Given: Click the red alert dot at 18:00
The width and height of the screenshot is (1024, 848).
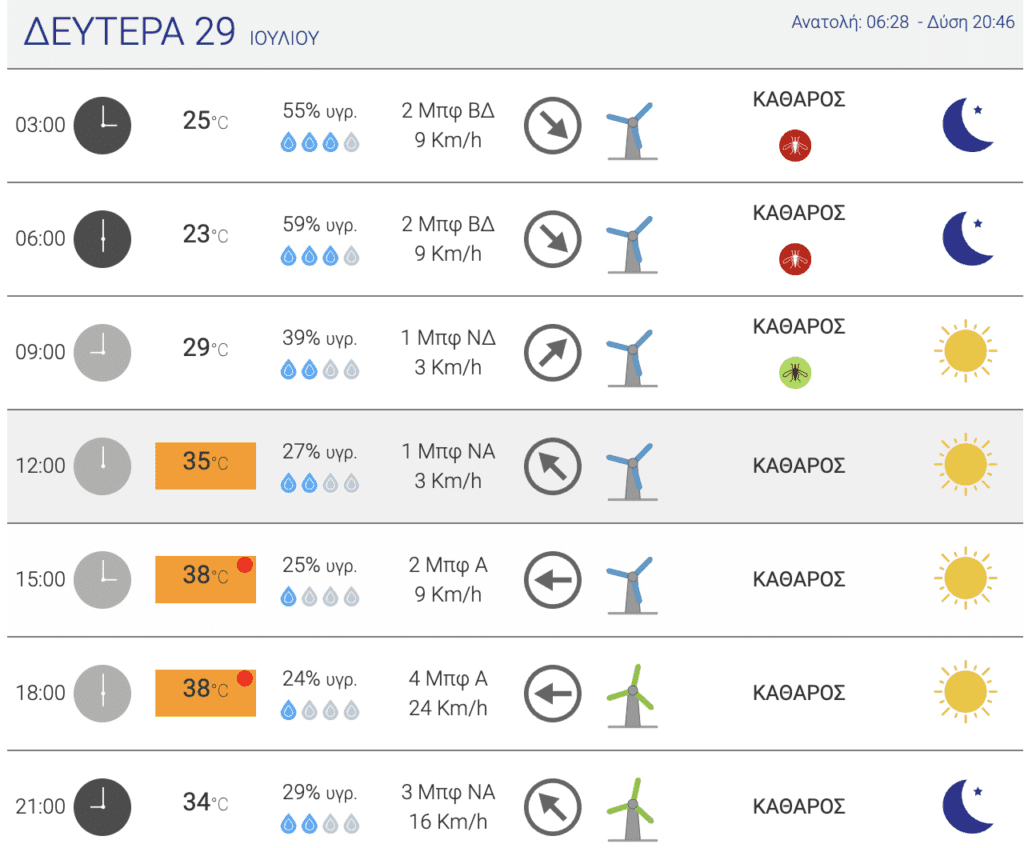Looking at the screenshot, I should 245,678.
